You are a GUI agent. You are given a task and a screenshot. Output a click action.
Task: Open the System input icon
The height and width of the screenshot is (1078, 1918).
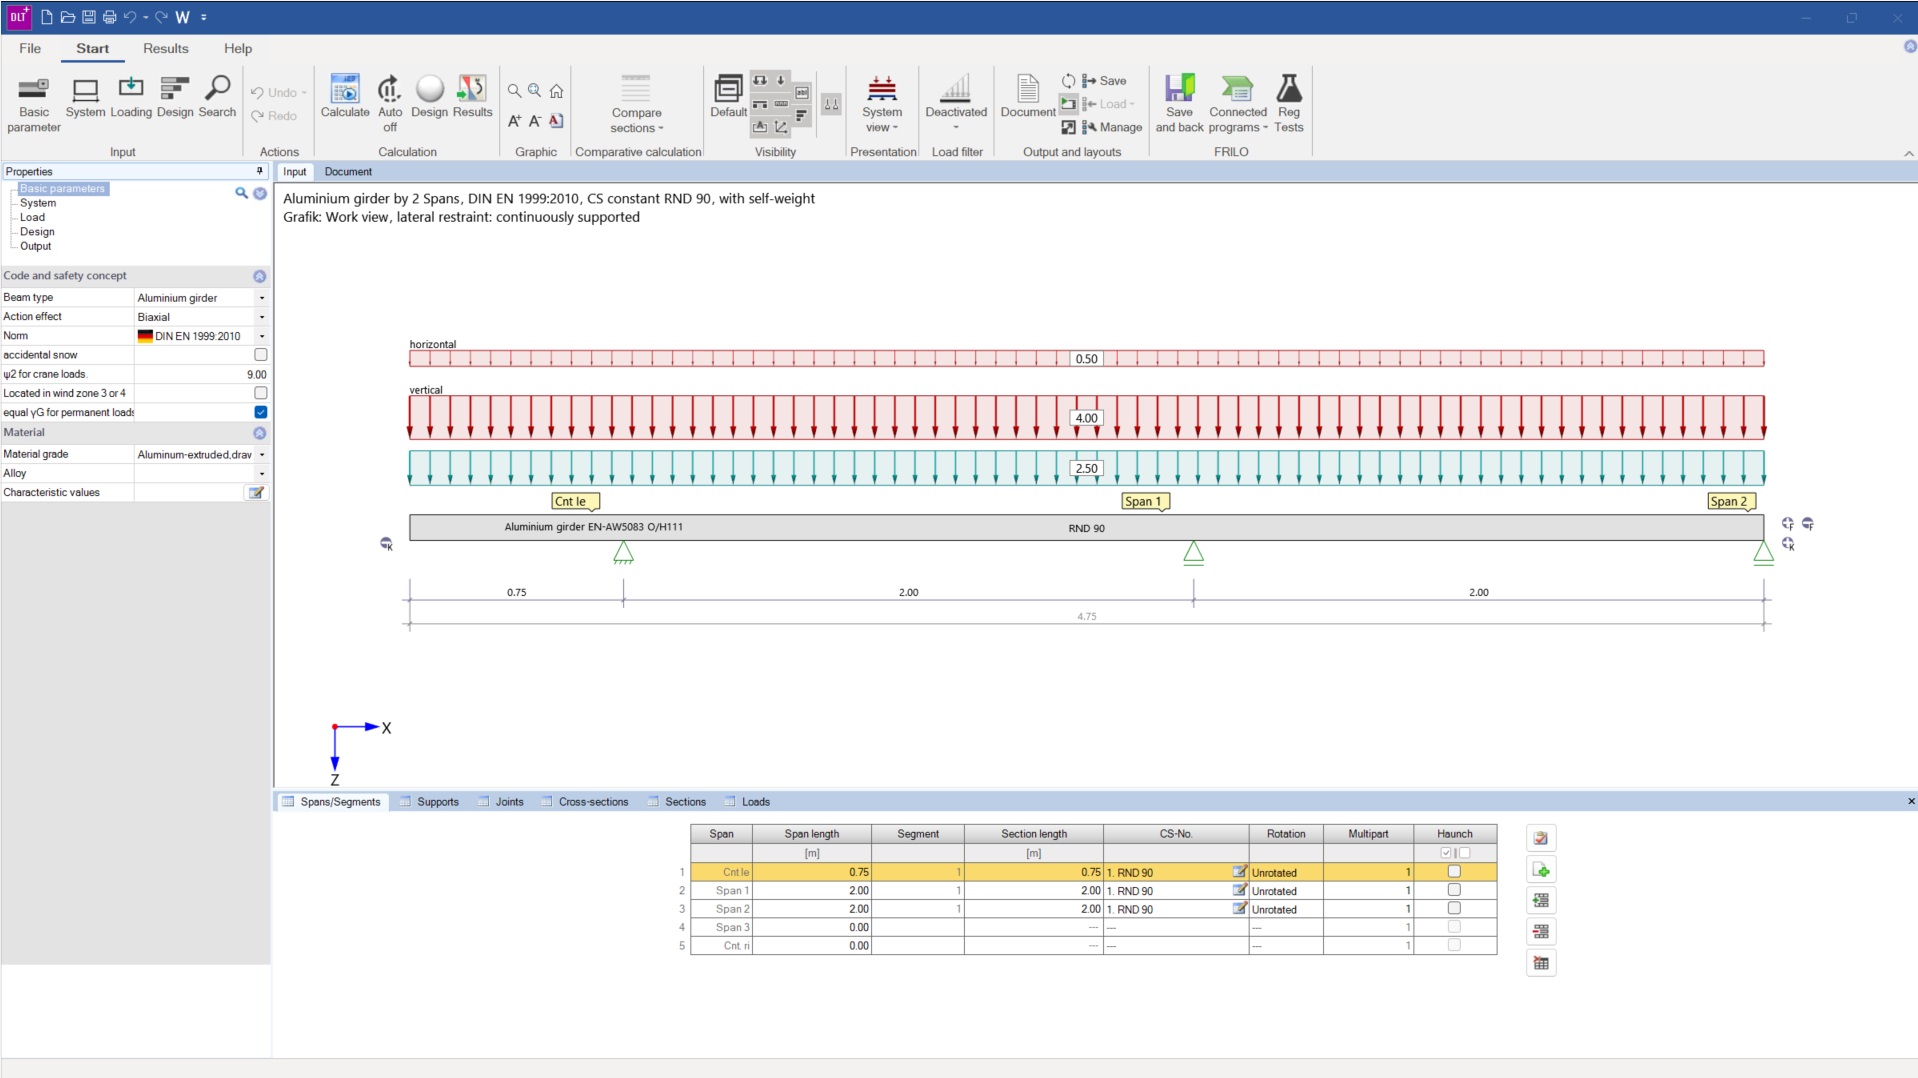tap(85, 97)
